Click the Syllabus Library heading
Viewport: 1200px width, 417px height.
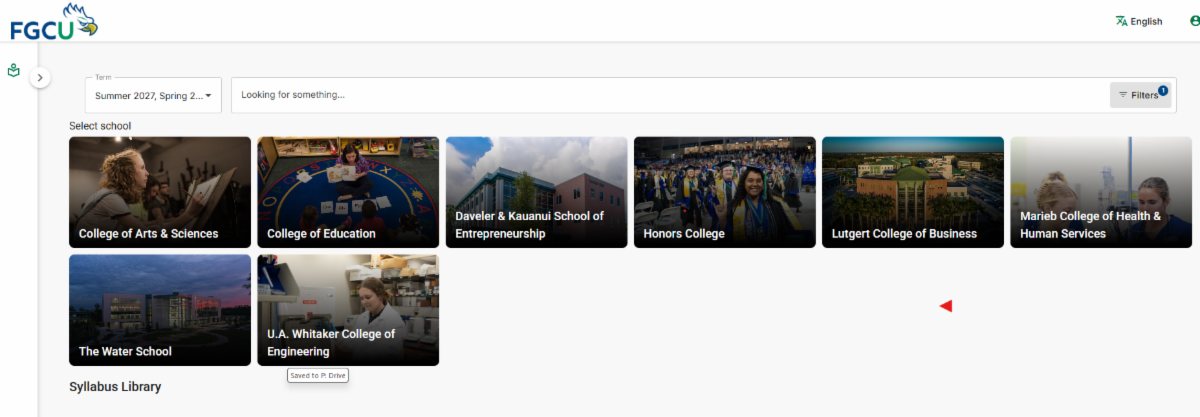click(115, 386)
